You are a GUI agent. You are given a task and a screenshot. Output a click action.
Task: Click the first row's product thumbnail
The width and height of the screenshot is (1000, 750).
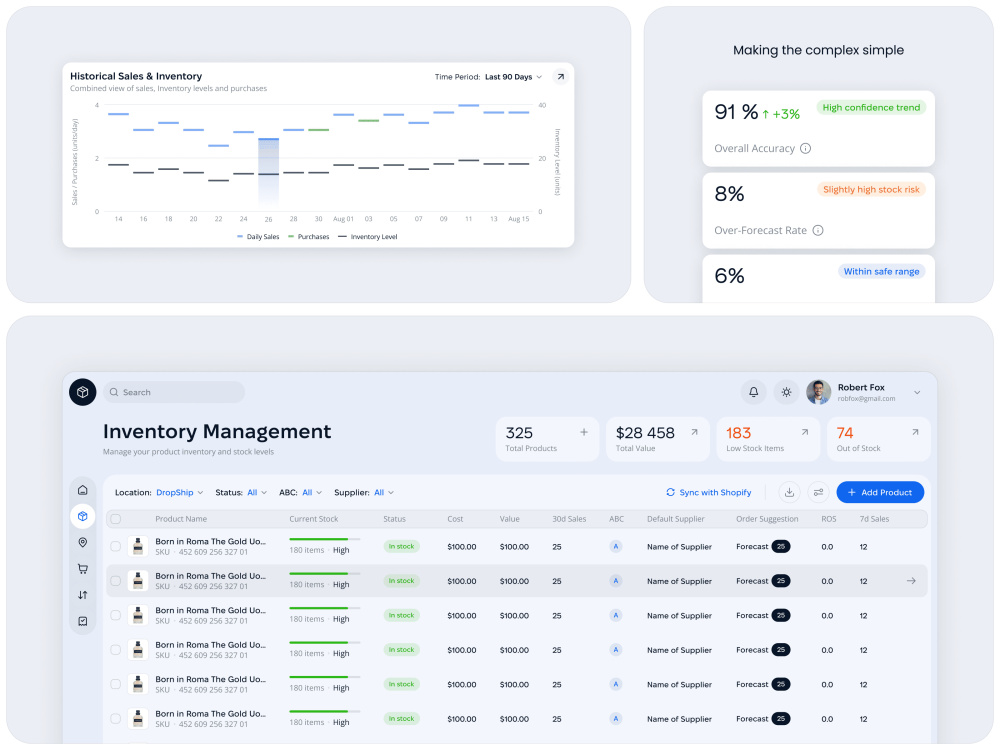click(138, 547)
